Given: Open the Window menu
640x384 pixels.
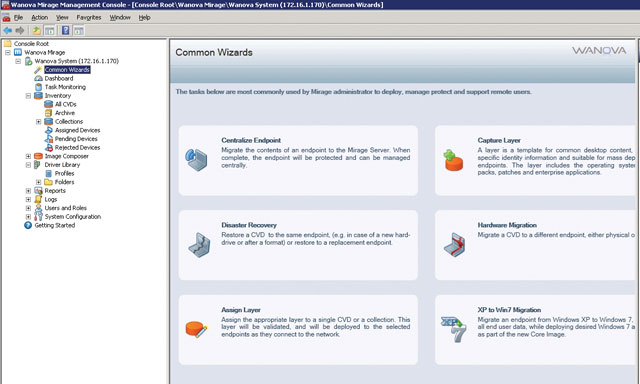Looking at the screenshot, I should click(120, 18).
